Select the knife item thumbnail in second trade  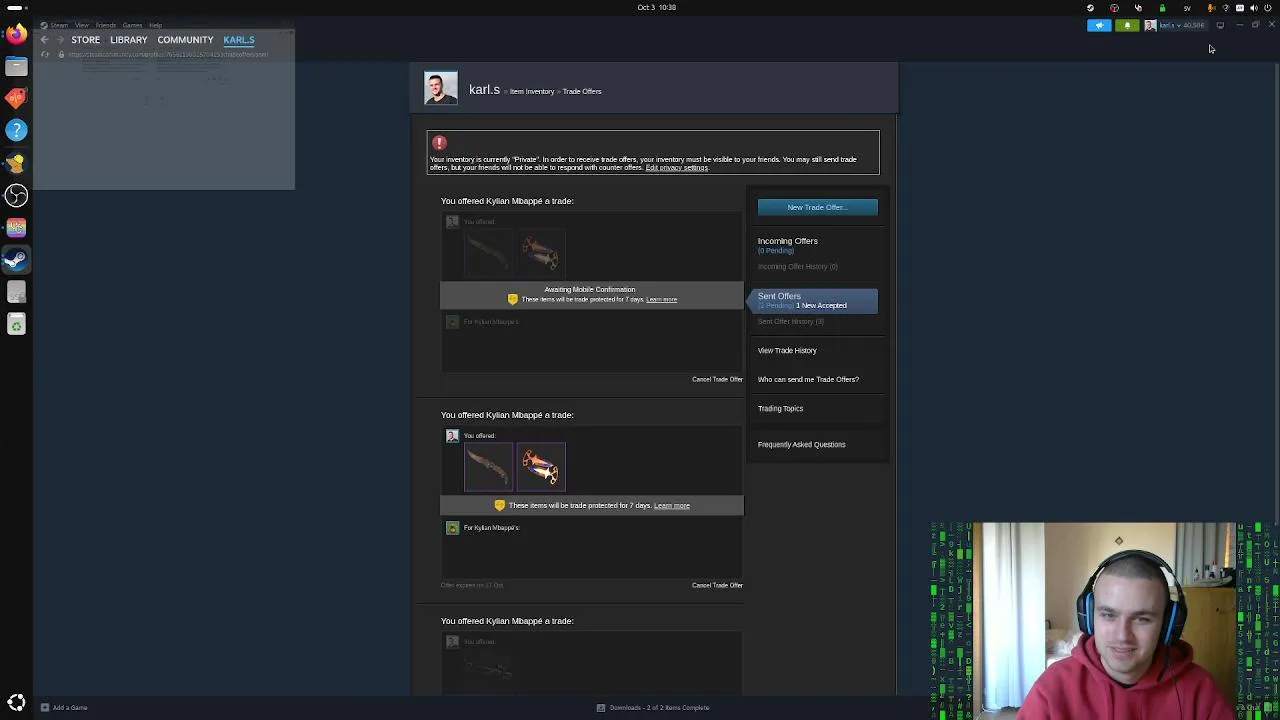pos(489,467)
